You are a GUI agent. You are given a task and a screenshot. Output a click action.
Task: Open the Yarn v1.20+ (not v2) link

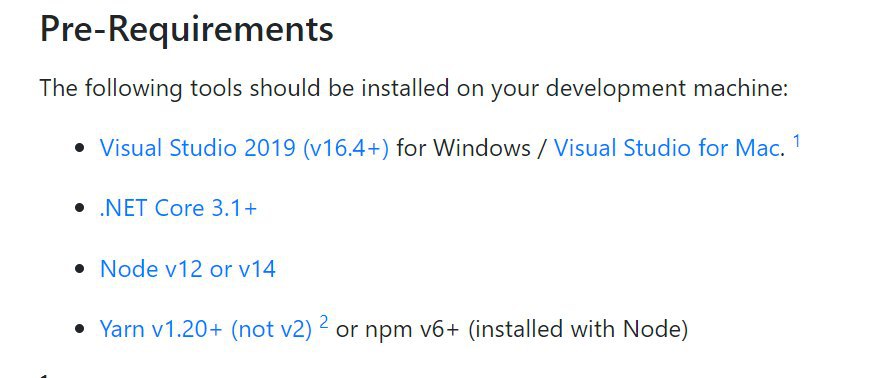[x=206, y=329]
